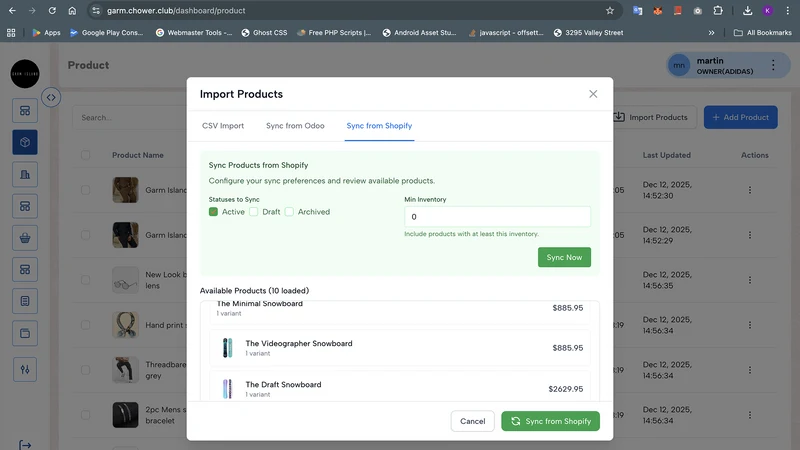Close the Import Products dialog
800x450 pixels.
593,94
